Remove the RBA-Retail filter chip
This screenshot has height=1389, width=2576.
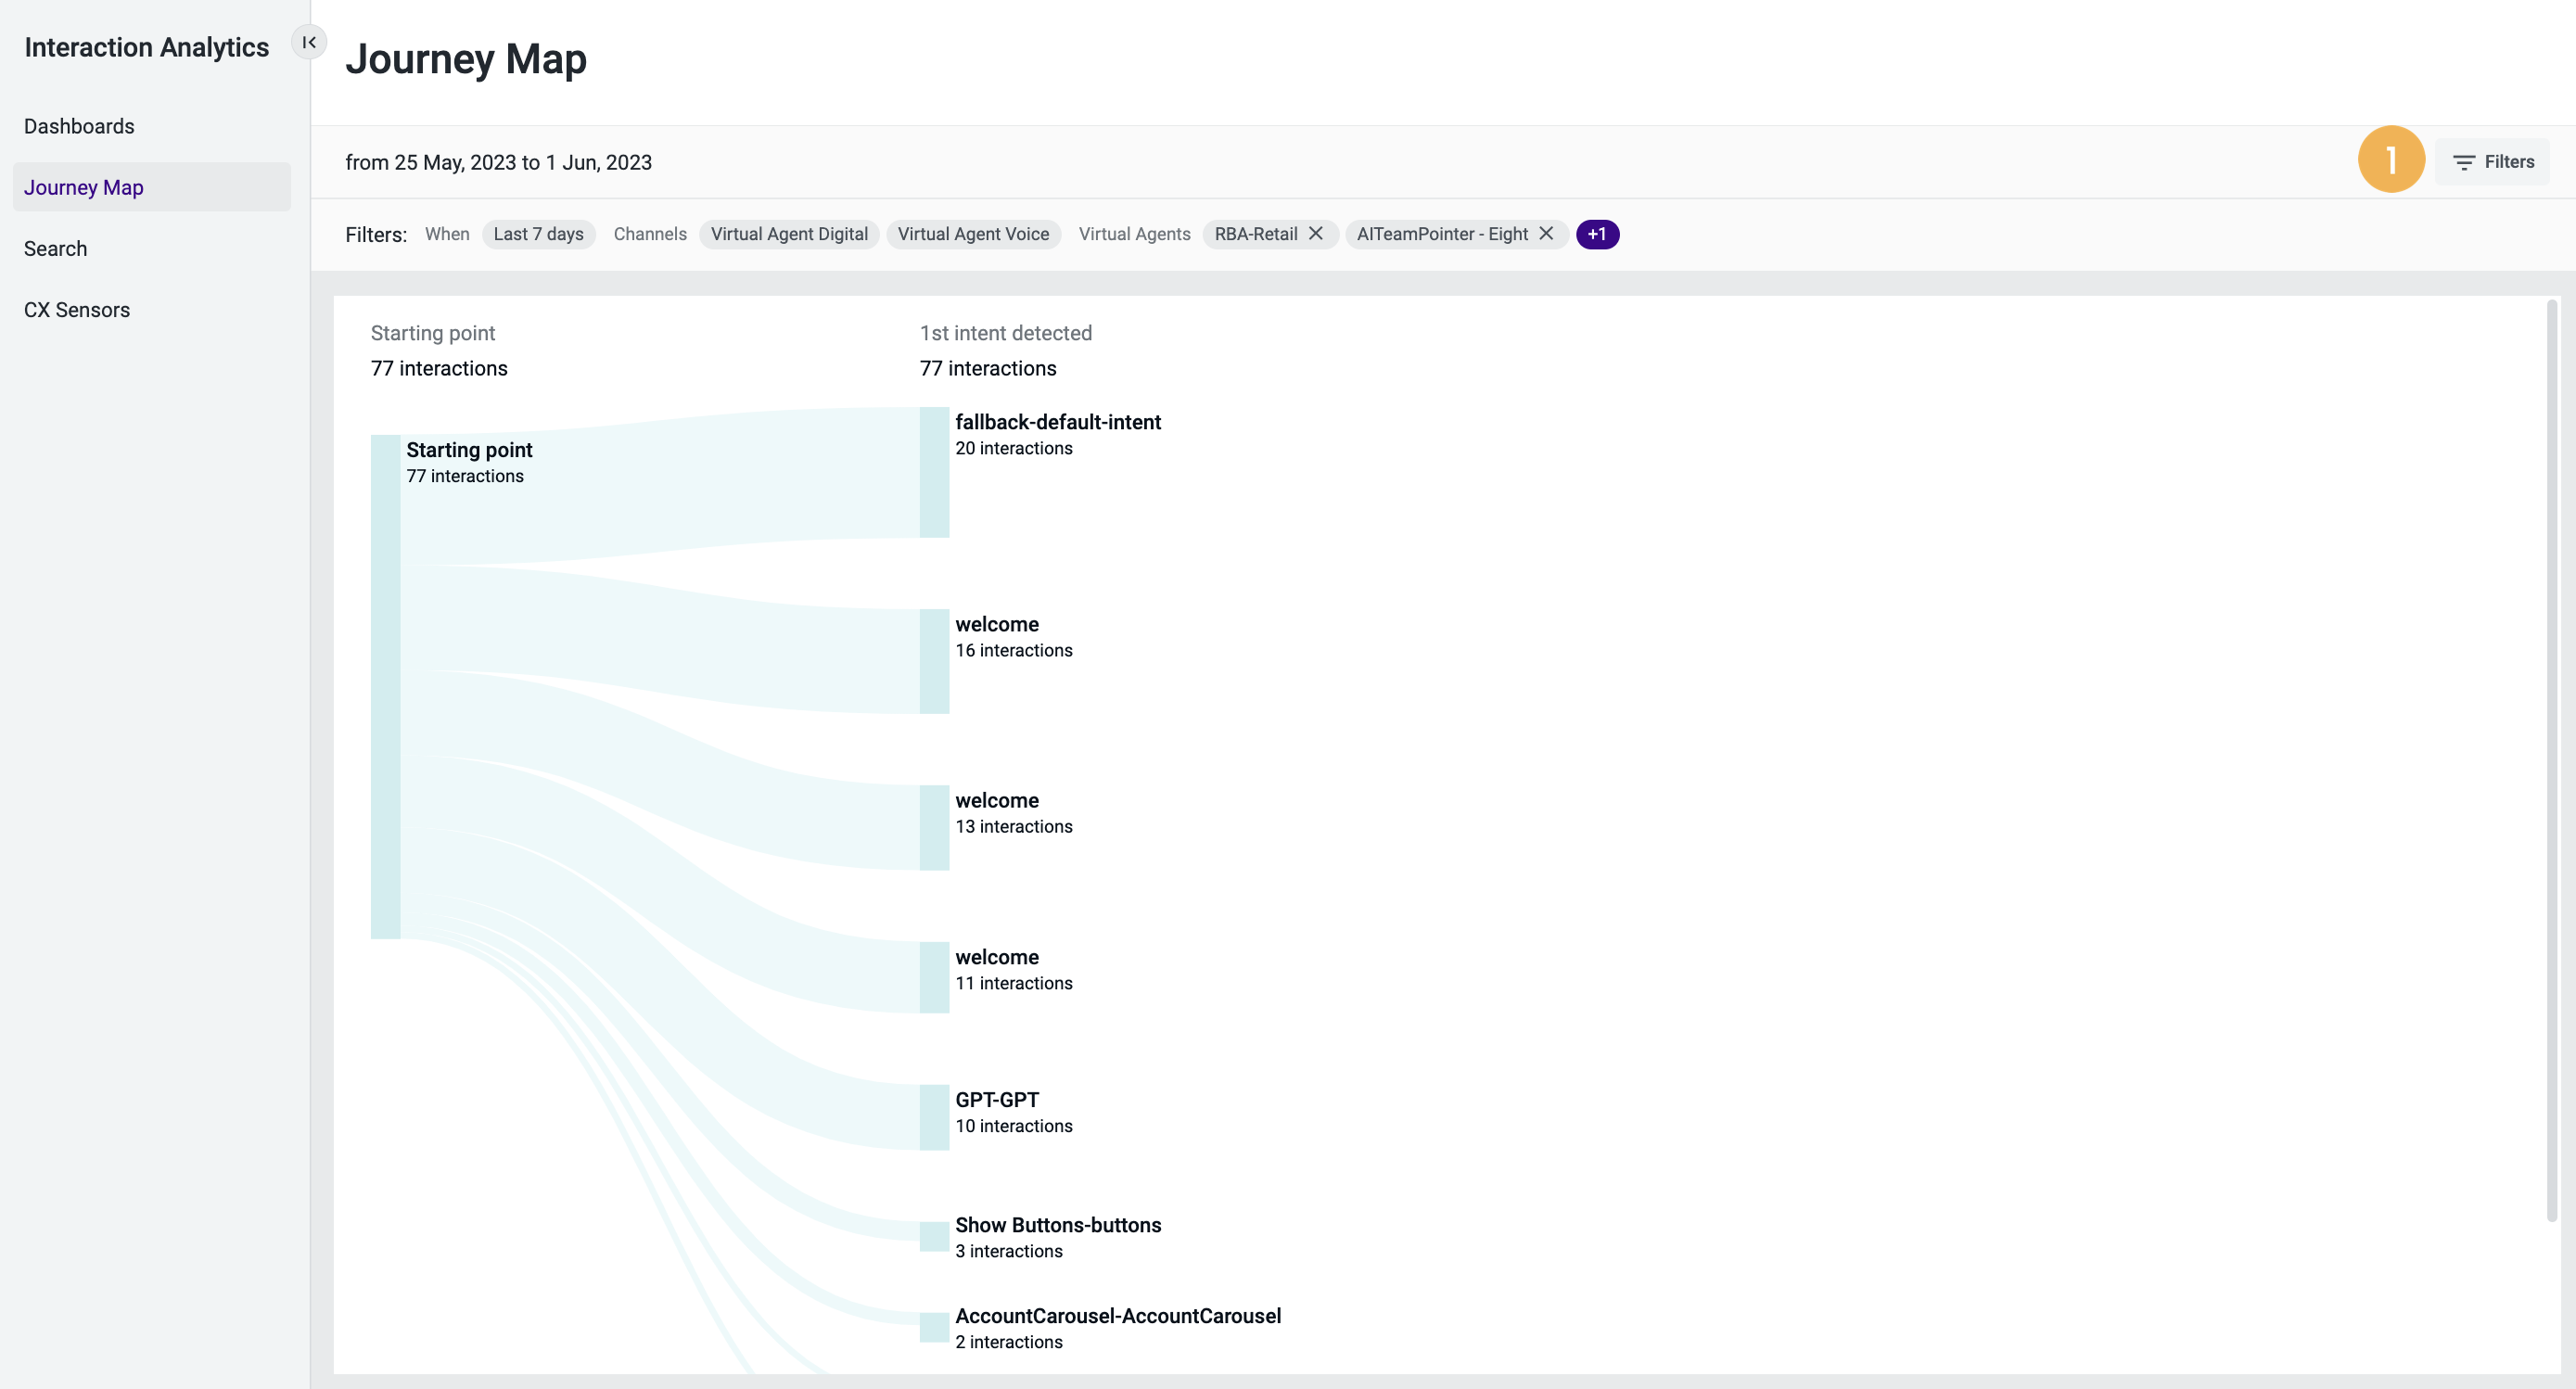pos(1316,234)
